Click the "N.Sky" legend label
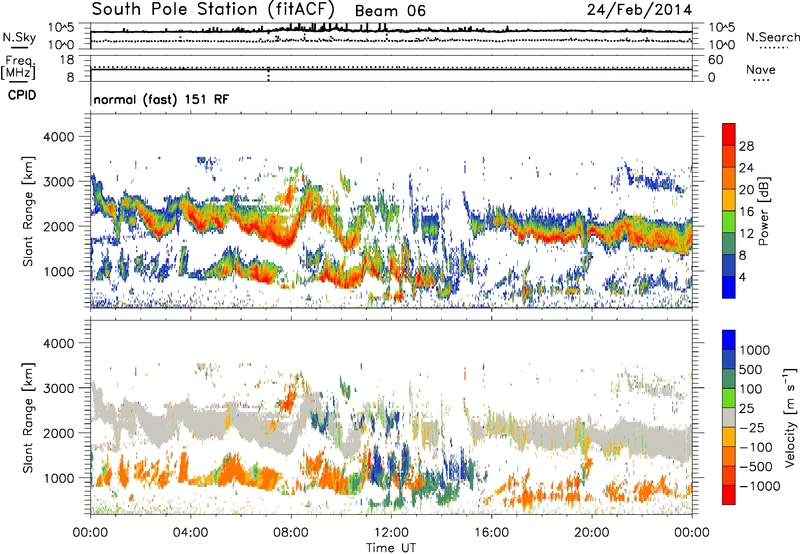Viewport: 800px width, 554px height. coord(19,37)
